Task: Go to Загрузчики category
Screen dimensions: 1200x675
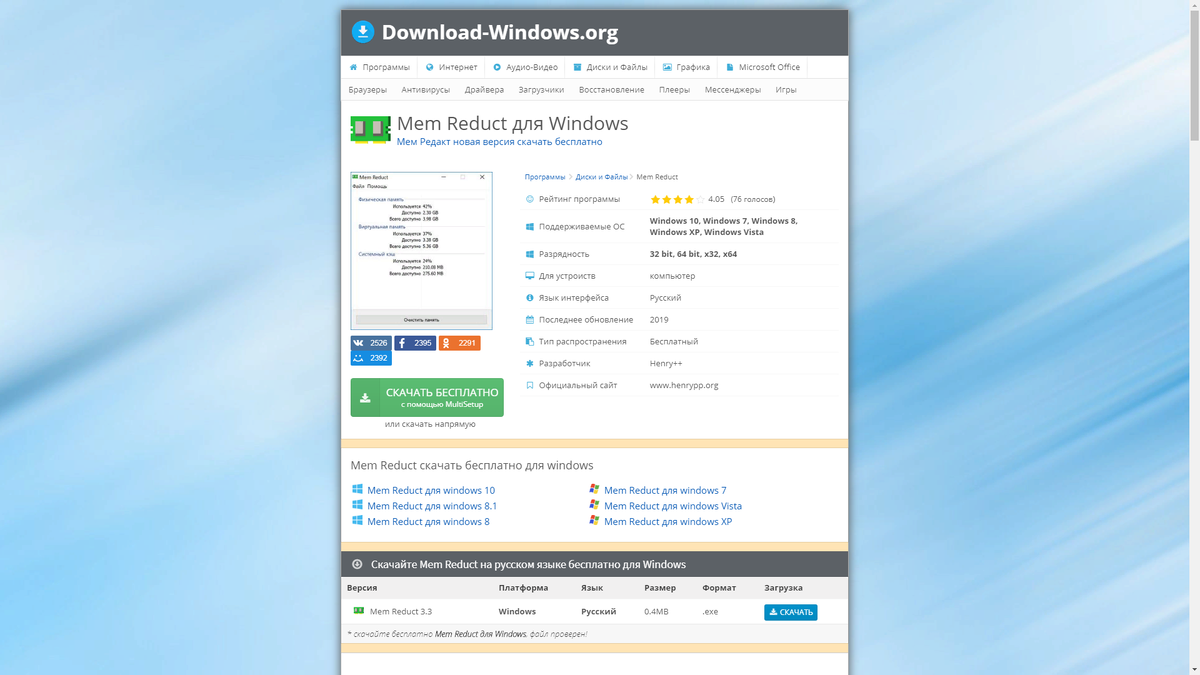Action: (x=541, y=90)
